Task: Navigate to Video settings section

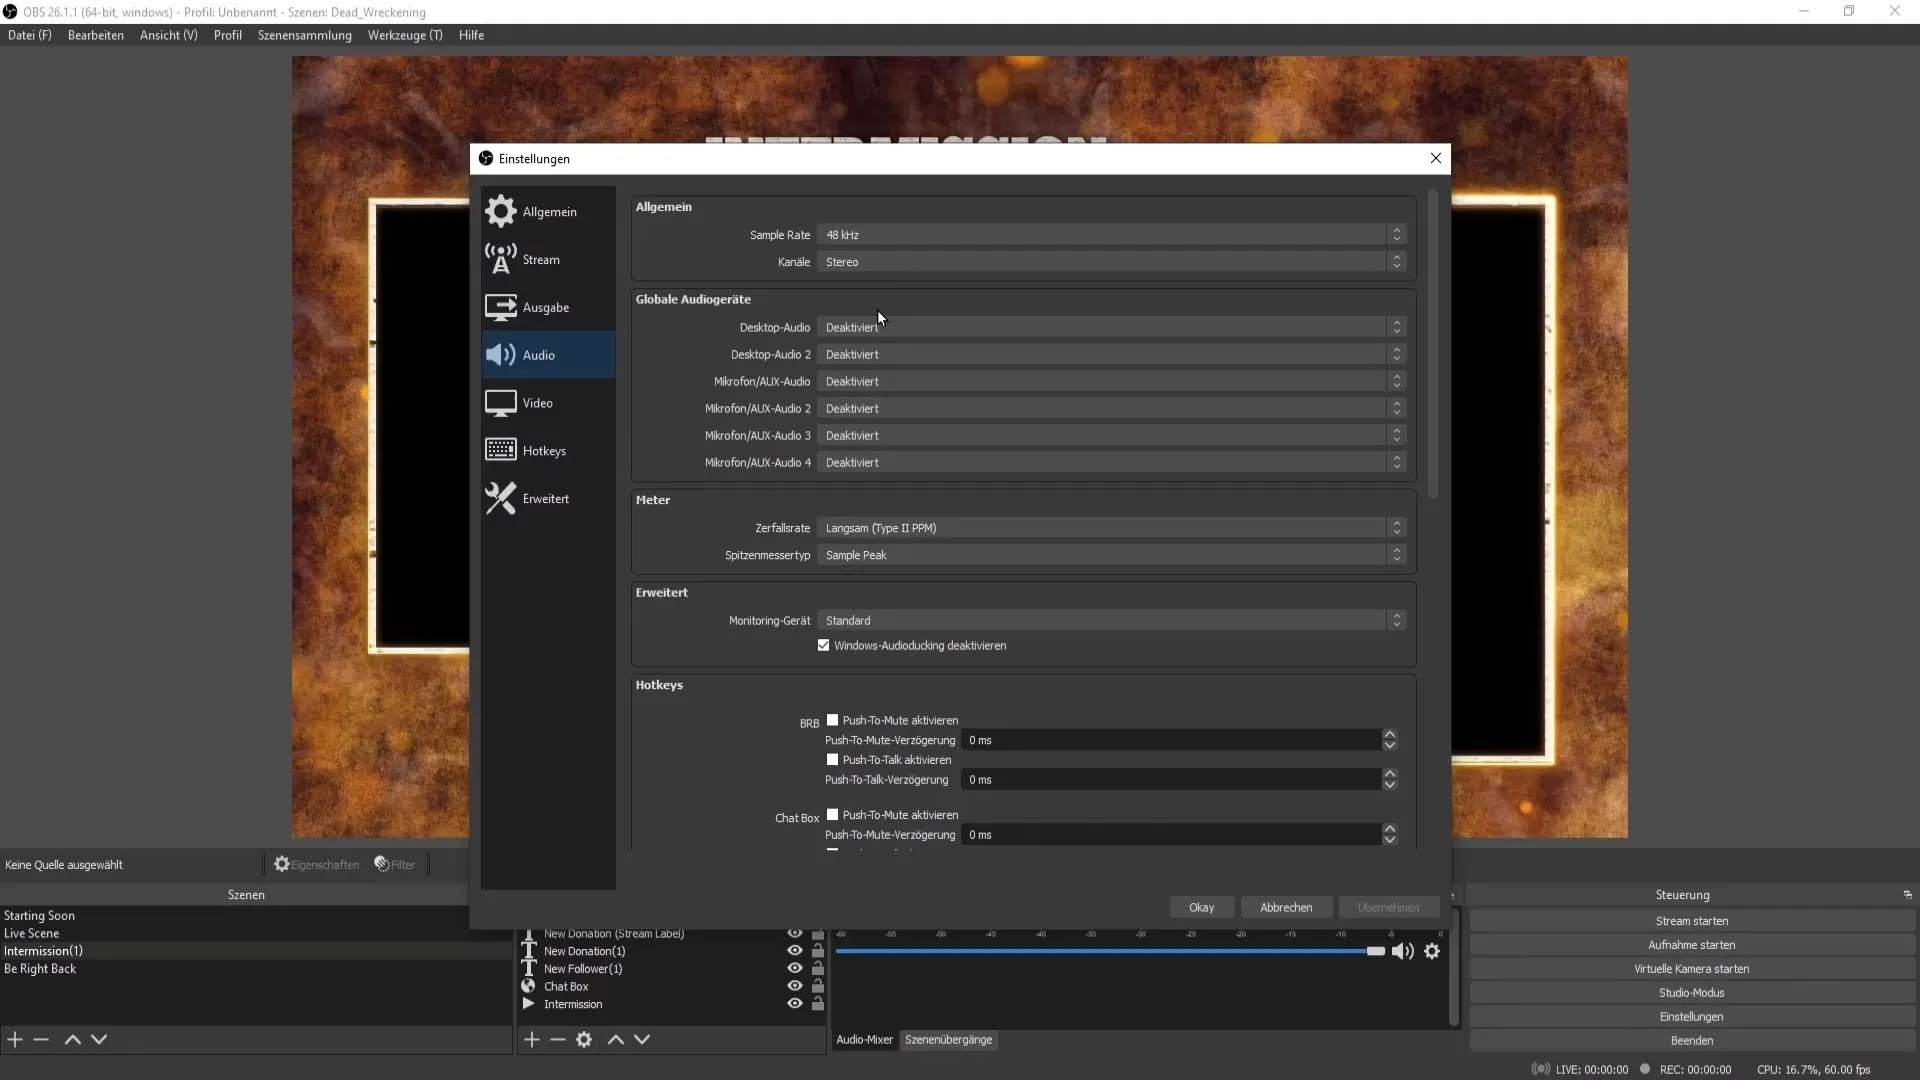Action: point(537,402)
